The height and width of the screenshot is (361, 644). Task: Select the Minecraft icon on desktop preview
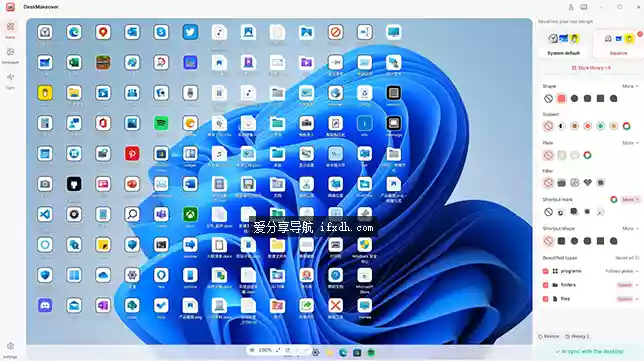[x=103, y=62]
